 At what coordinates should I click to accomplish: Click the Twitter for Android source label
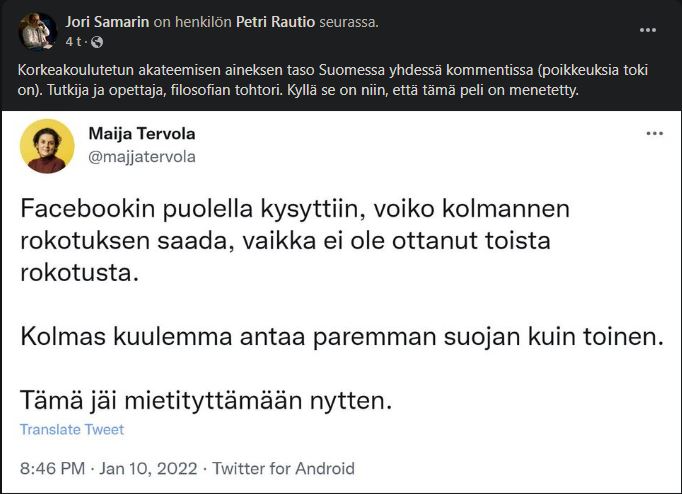(284, 468)
